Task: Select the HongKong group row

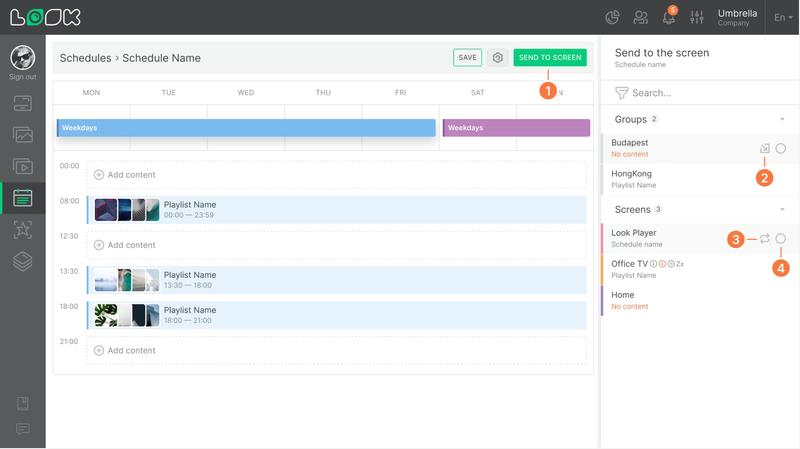Action: click(x=699, y=179)
